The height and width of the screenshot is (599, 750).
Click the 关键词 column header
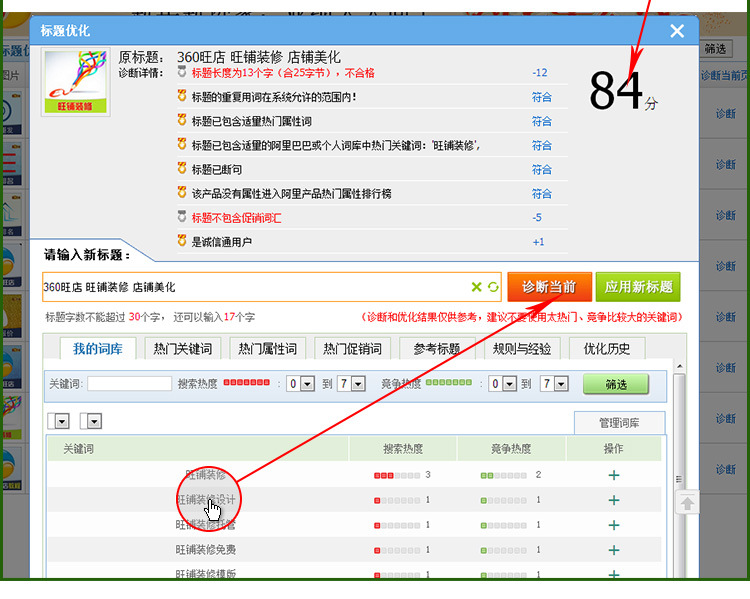[x=198, y=449]
